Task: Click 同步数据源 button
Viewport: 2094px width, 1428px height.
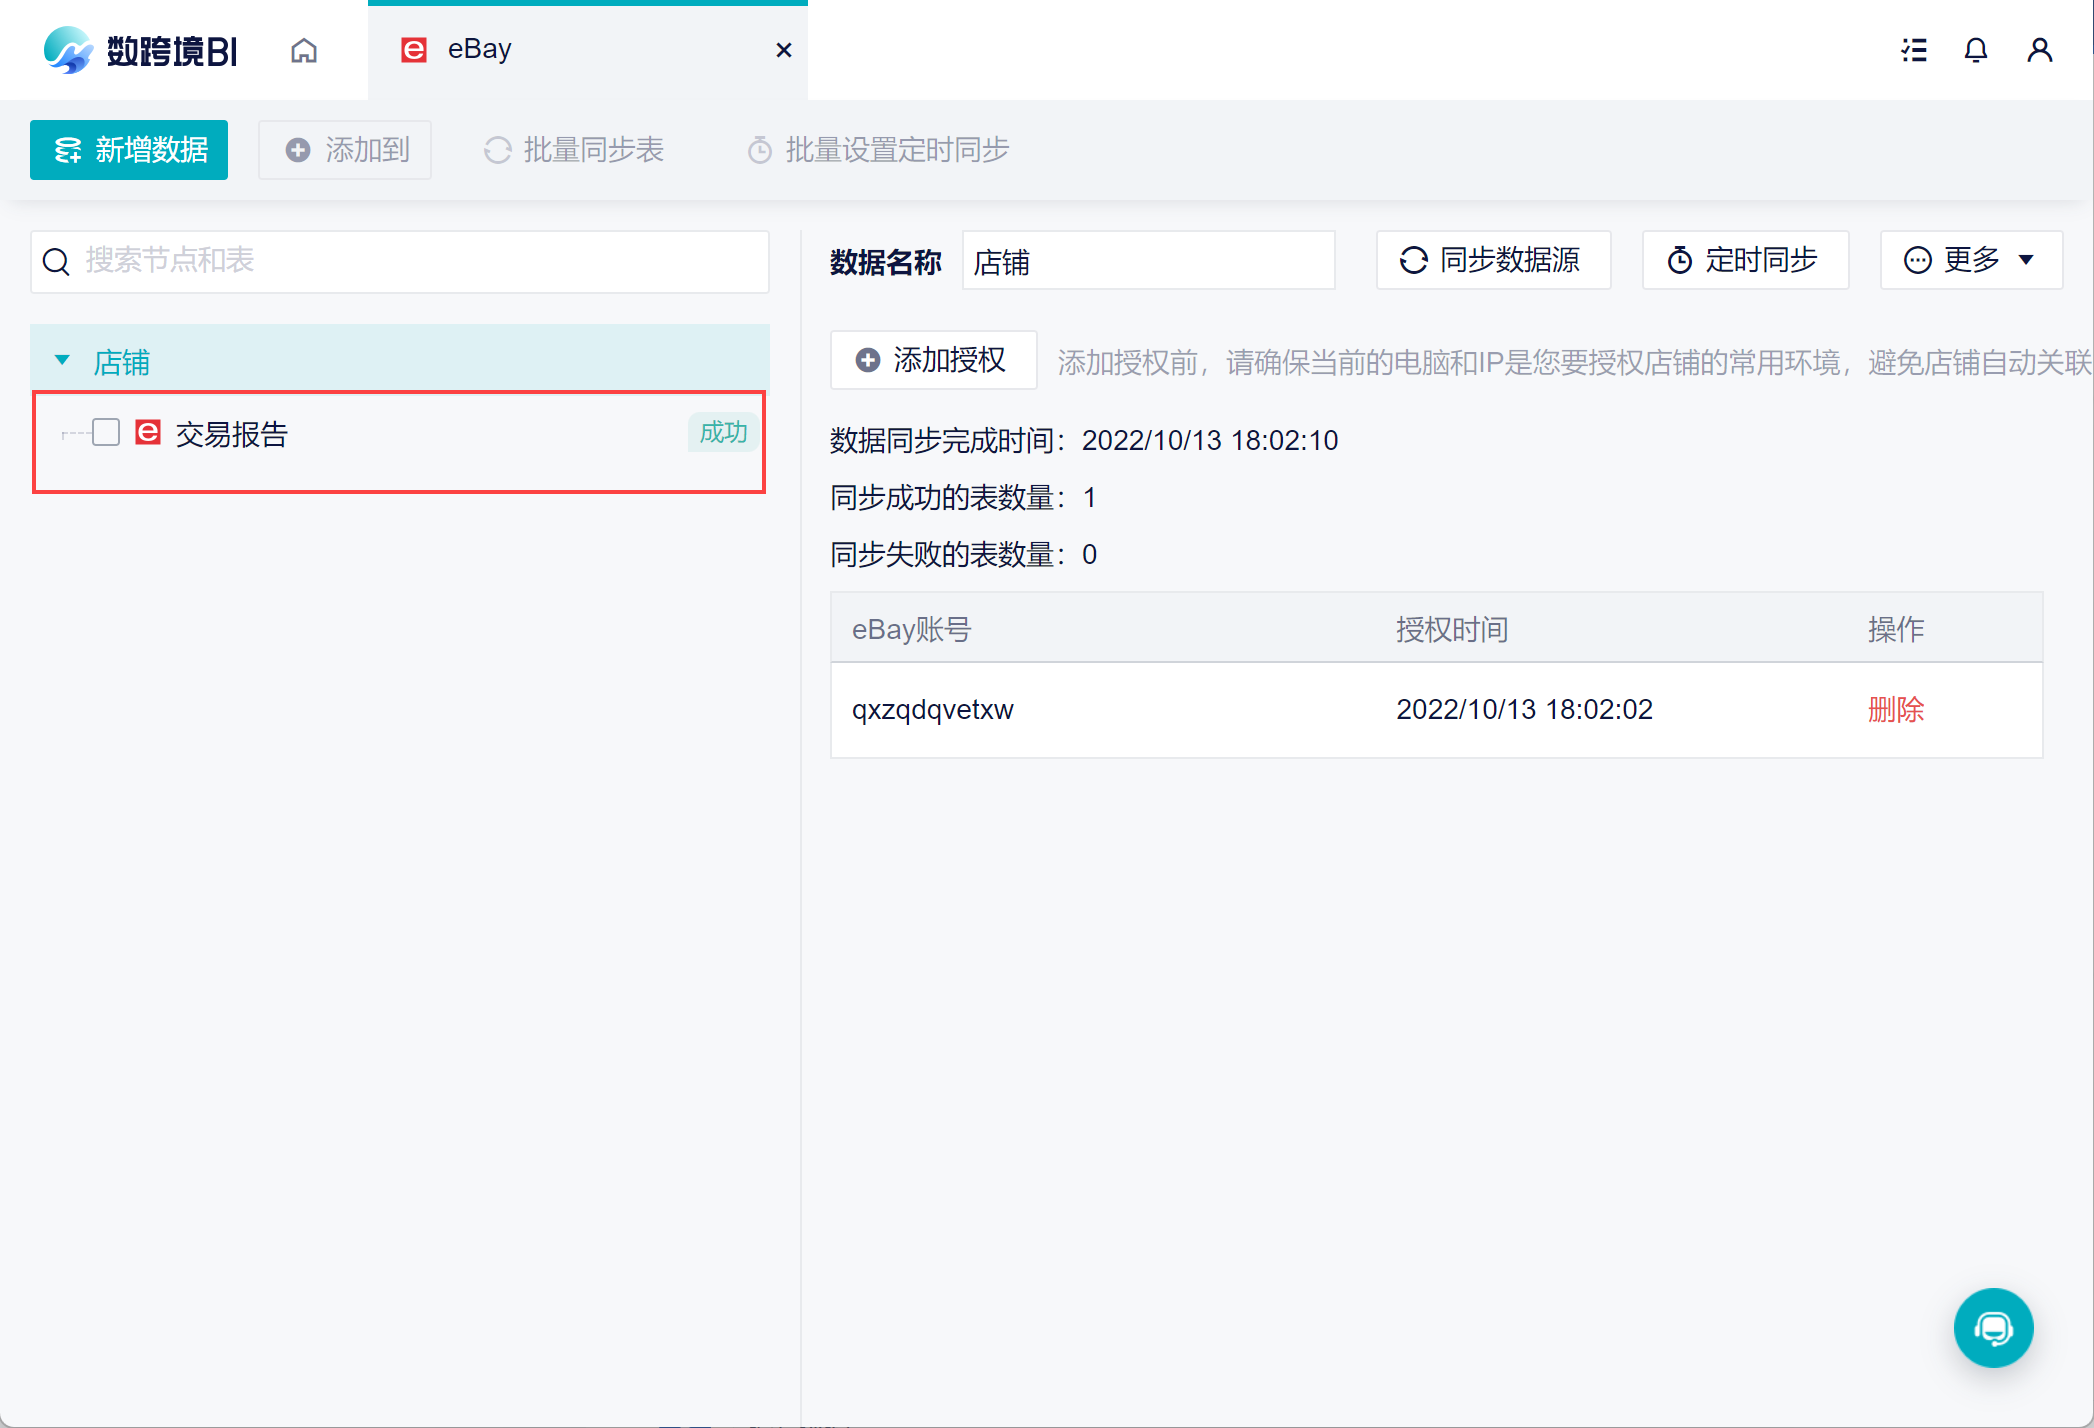Action: coord(1493,260)
